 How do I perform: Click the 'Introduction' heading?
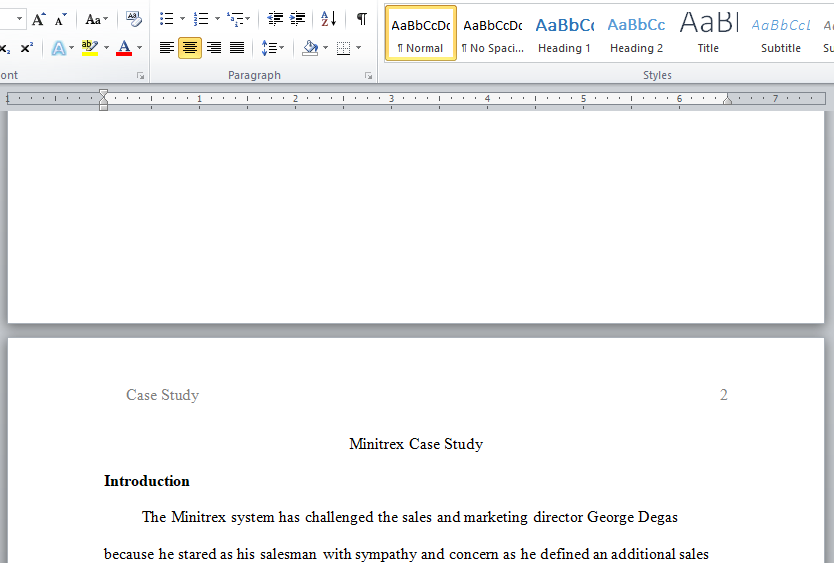pos(147,481)
